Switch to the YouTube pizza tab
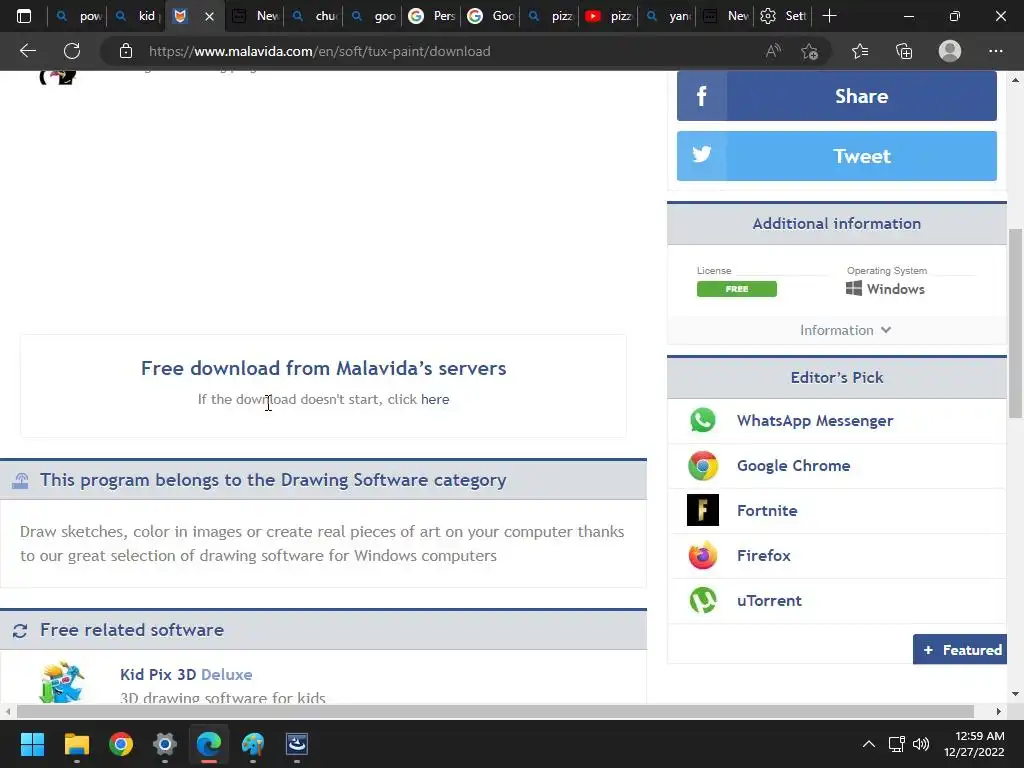The height and width of the screenshot is (768, 1024). coord(608,16)
